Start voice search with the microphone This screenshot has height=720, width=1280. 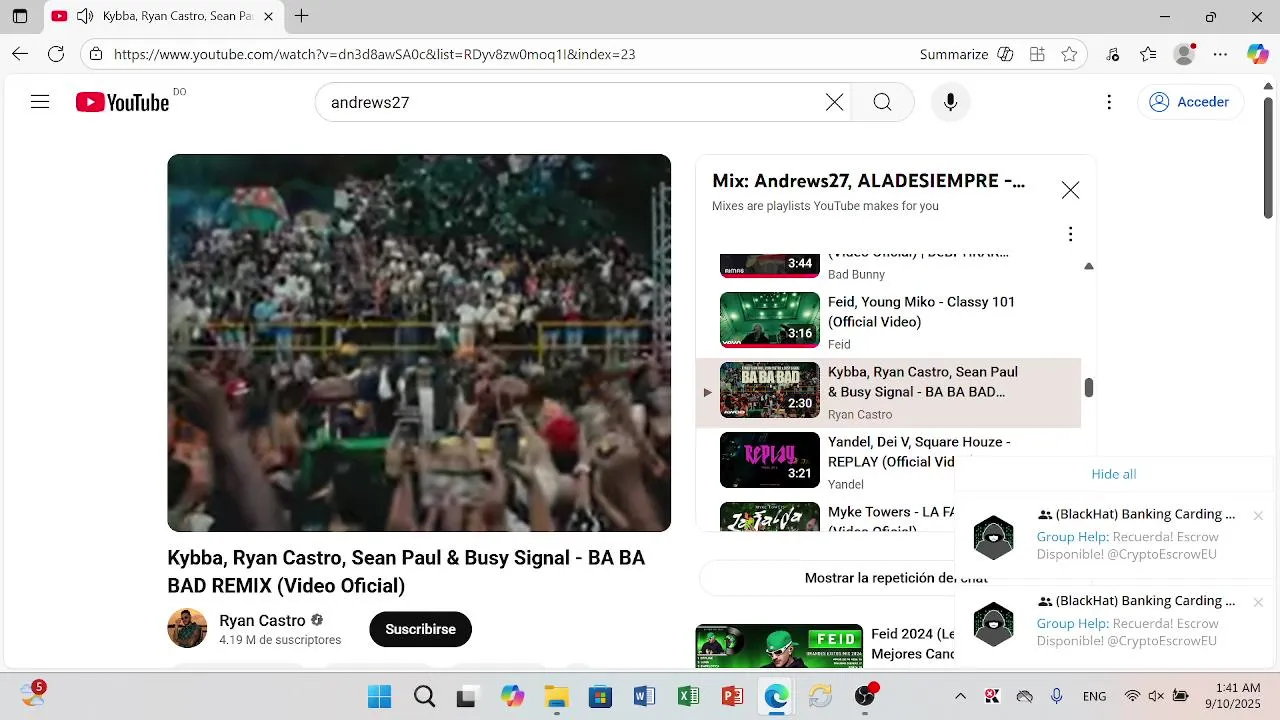tap(950, 102)
